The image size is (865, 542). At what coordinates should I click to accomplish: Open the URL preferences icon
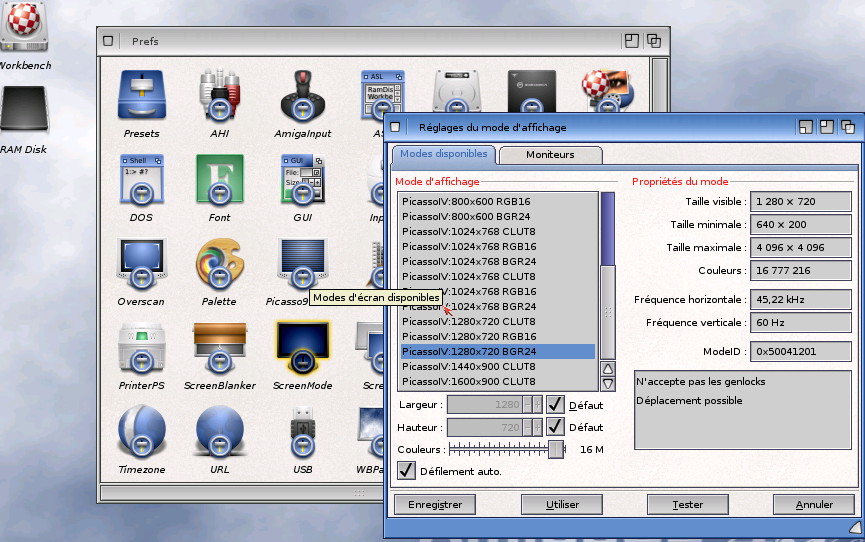coord(220,431)
